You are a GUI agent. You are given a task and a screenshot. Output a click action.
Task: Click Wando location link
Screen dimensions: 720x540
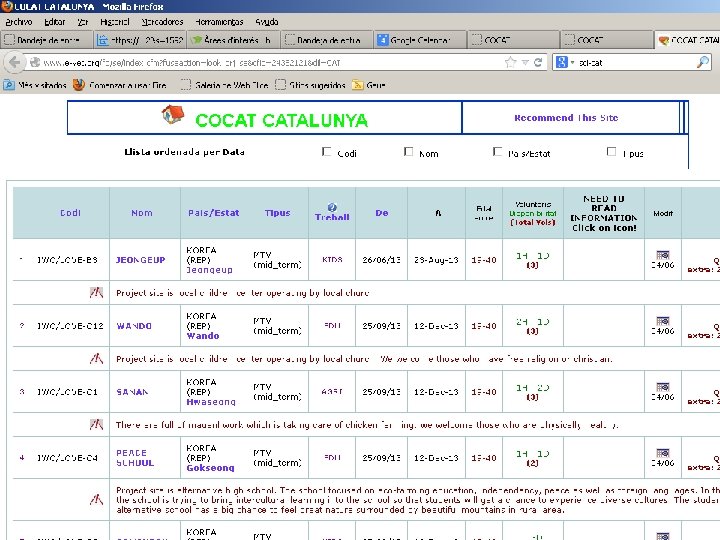click(x=202, y=336)
